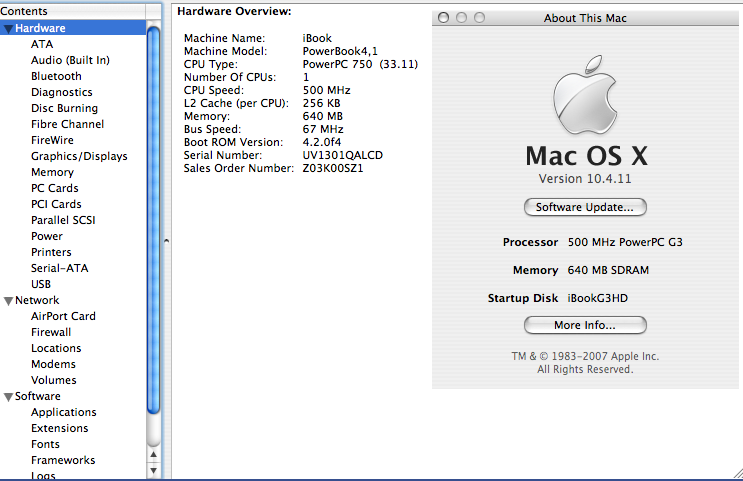Select Power in the sidebar

click(x=46, y=236)
